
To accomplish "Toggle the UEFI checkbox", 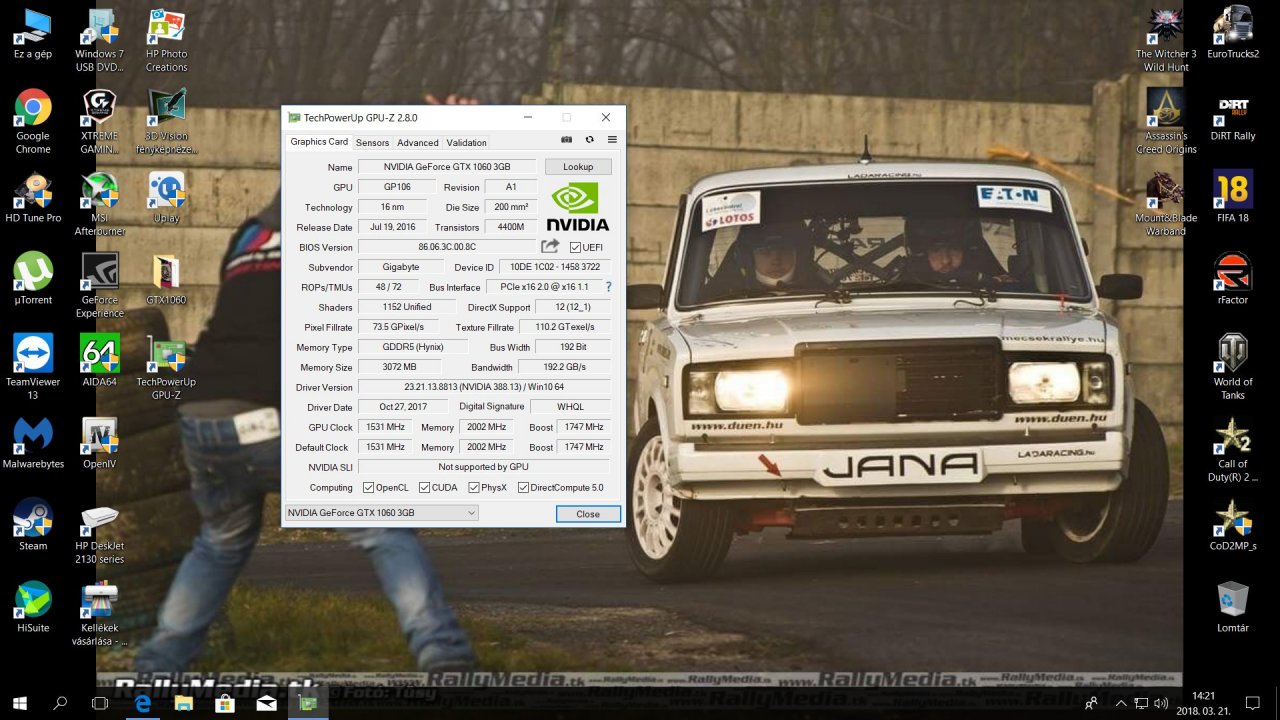I will click(575, 247).
